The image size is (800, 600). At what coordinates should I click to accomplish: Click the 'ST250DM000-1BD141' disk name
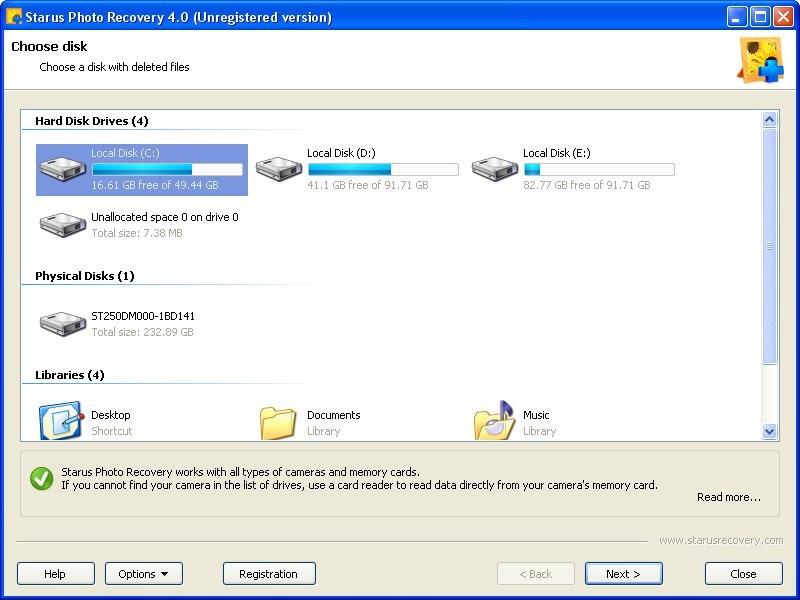tap(143, 316)
